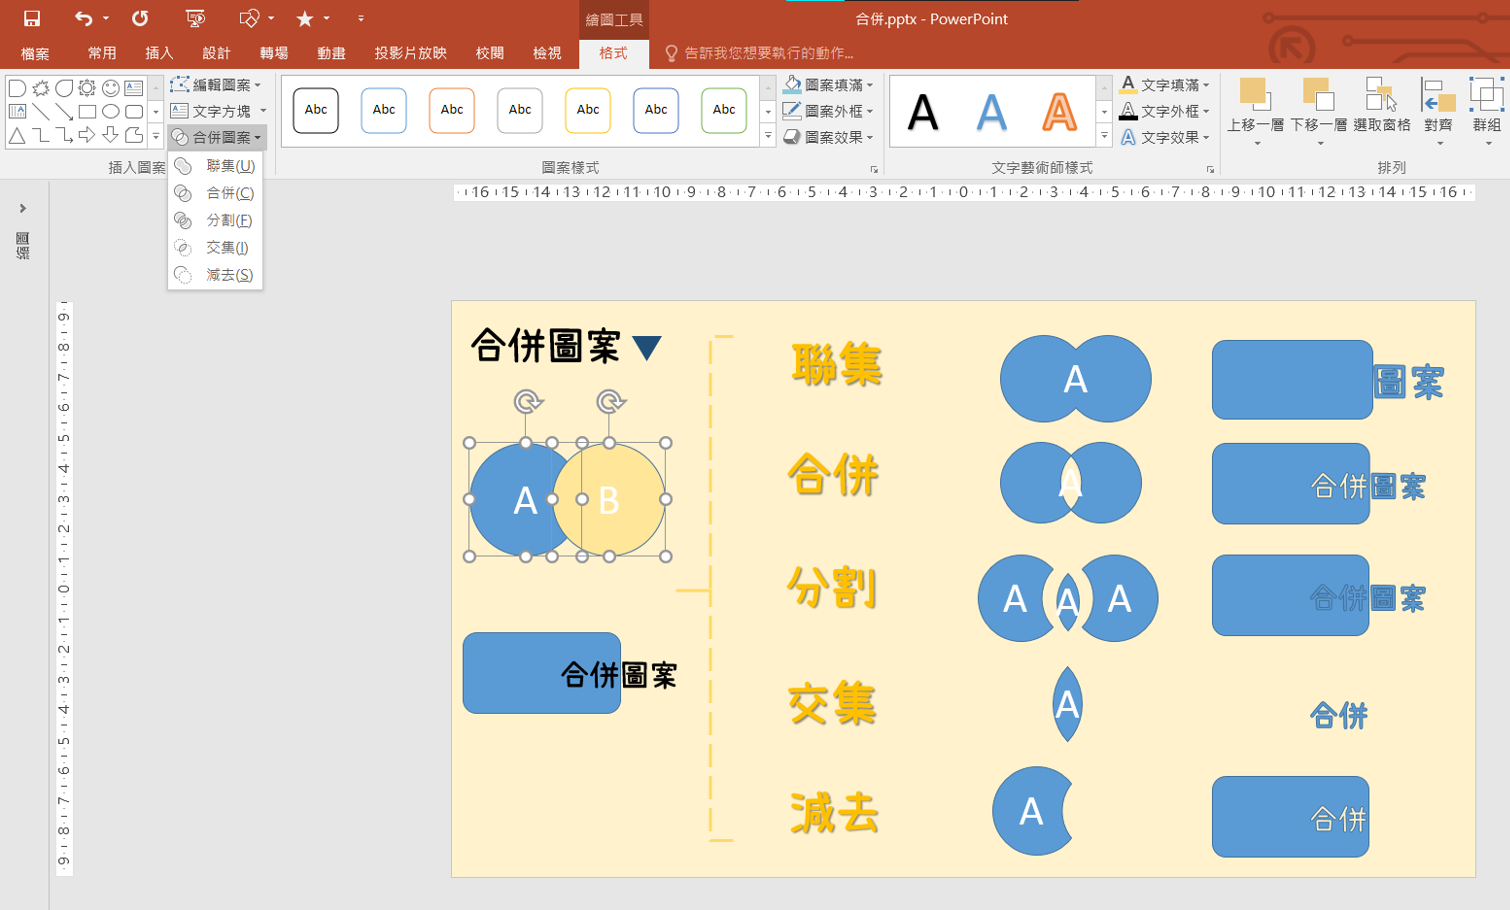
Task: Choose 交集(I) from merge shapes menu
Action: pos(215,246)
